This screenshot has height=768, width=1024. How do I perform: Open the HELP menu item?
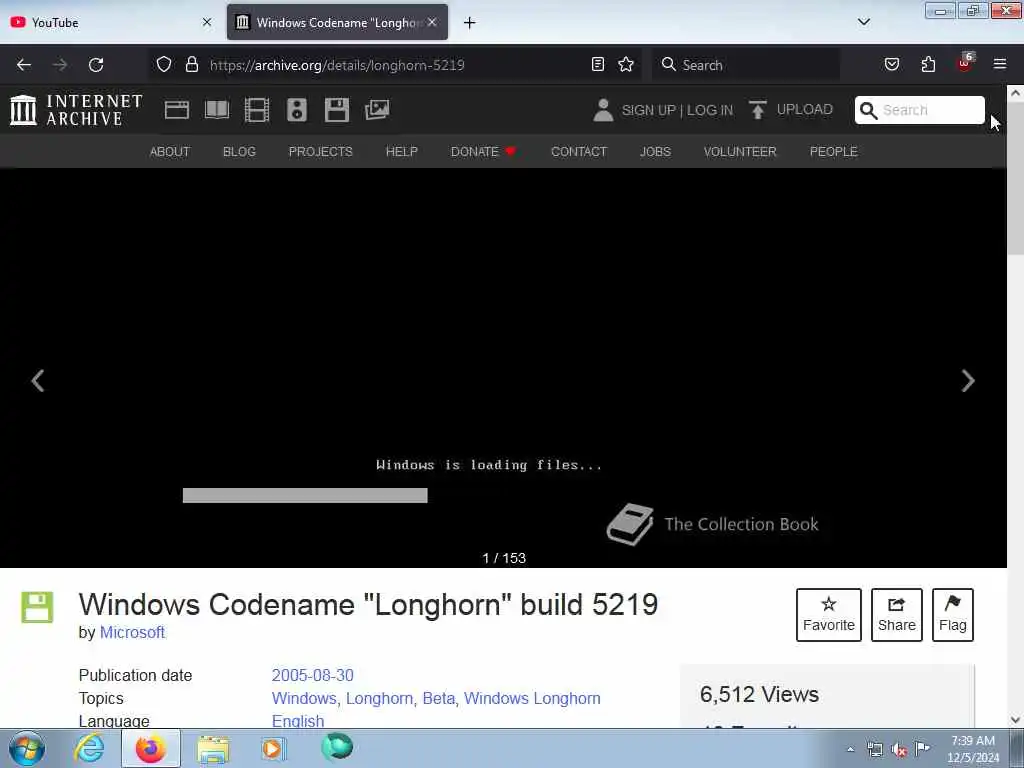(x=402, y=152)
